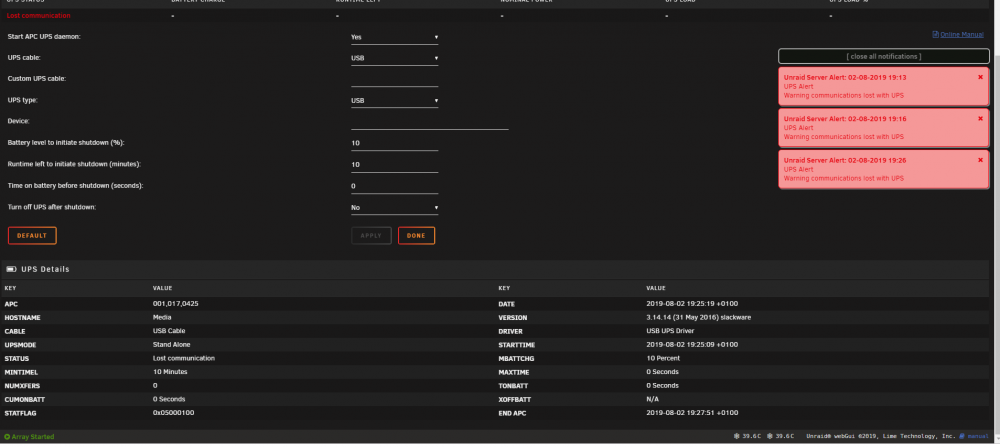Click the END APC timestamp value
This screenshot has width=1000, height=447.
(x=692, y=413)
